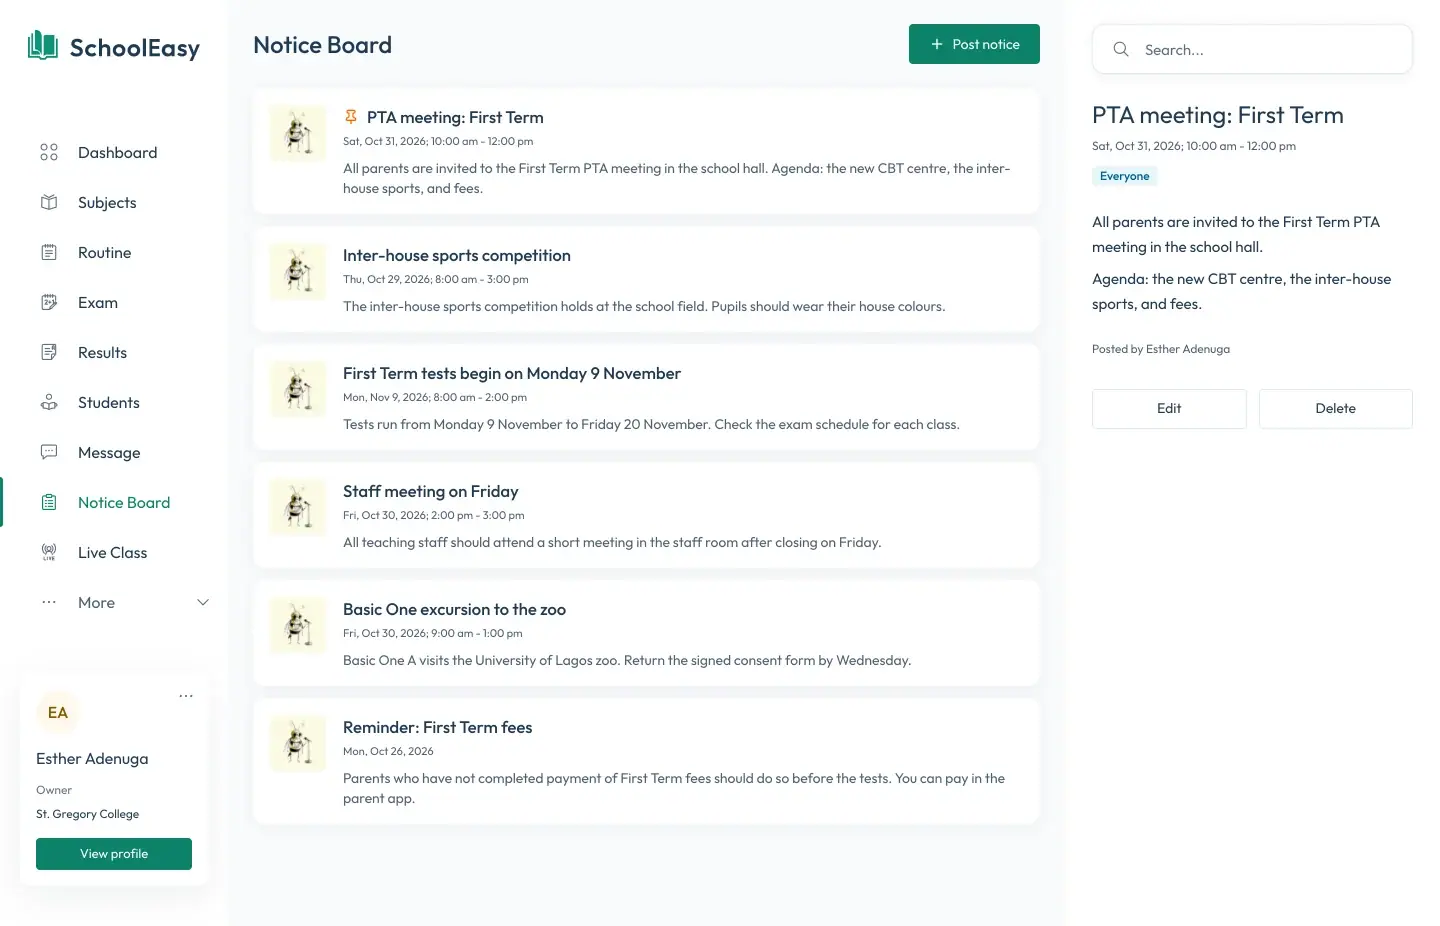This screenshot has width=1440, height=926.
Task: Click the Post notice button
Action: tap(974, 44)
